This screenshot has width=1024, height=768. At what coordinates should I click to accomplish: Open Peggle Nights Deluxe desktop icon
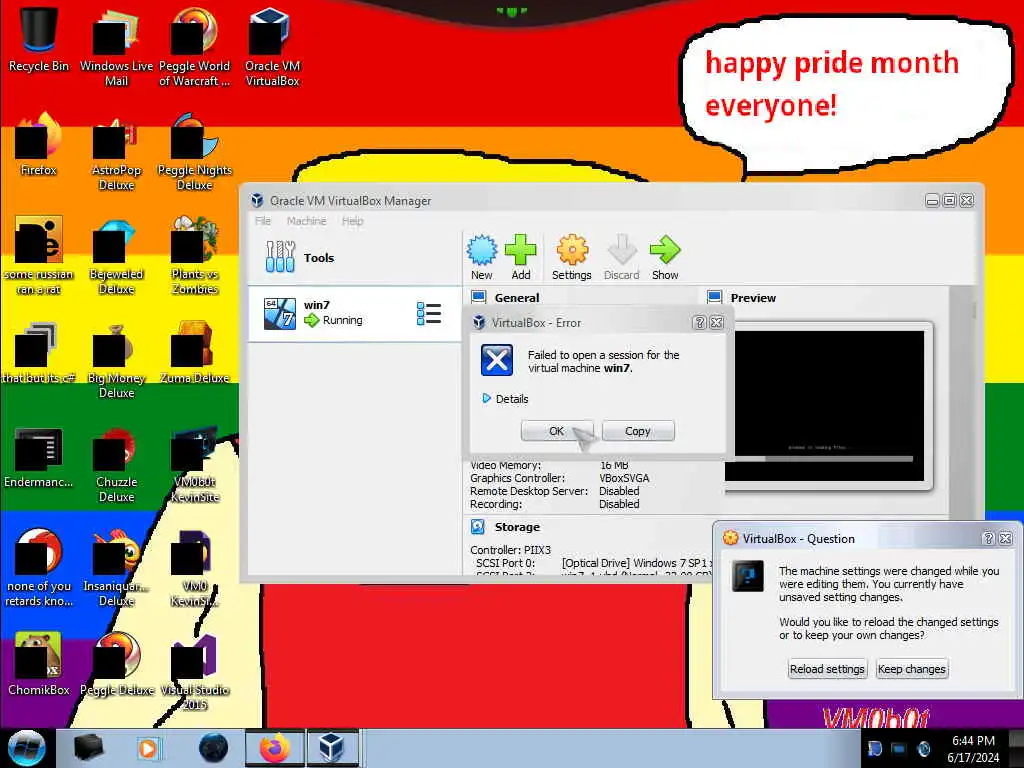coord(195,152)
